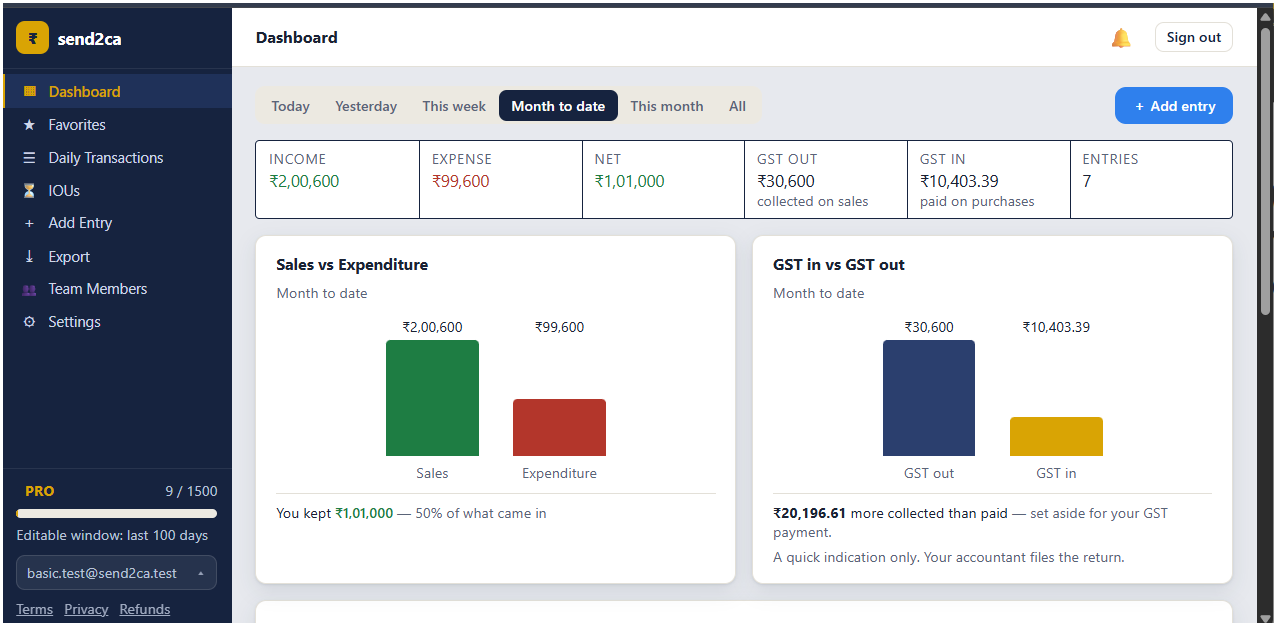
Task: Click the ₹2,00,600 label above Sales bar
Action: click(x=432, y=327)
